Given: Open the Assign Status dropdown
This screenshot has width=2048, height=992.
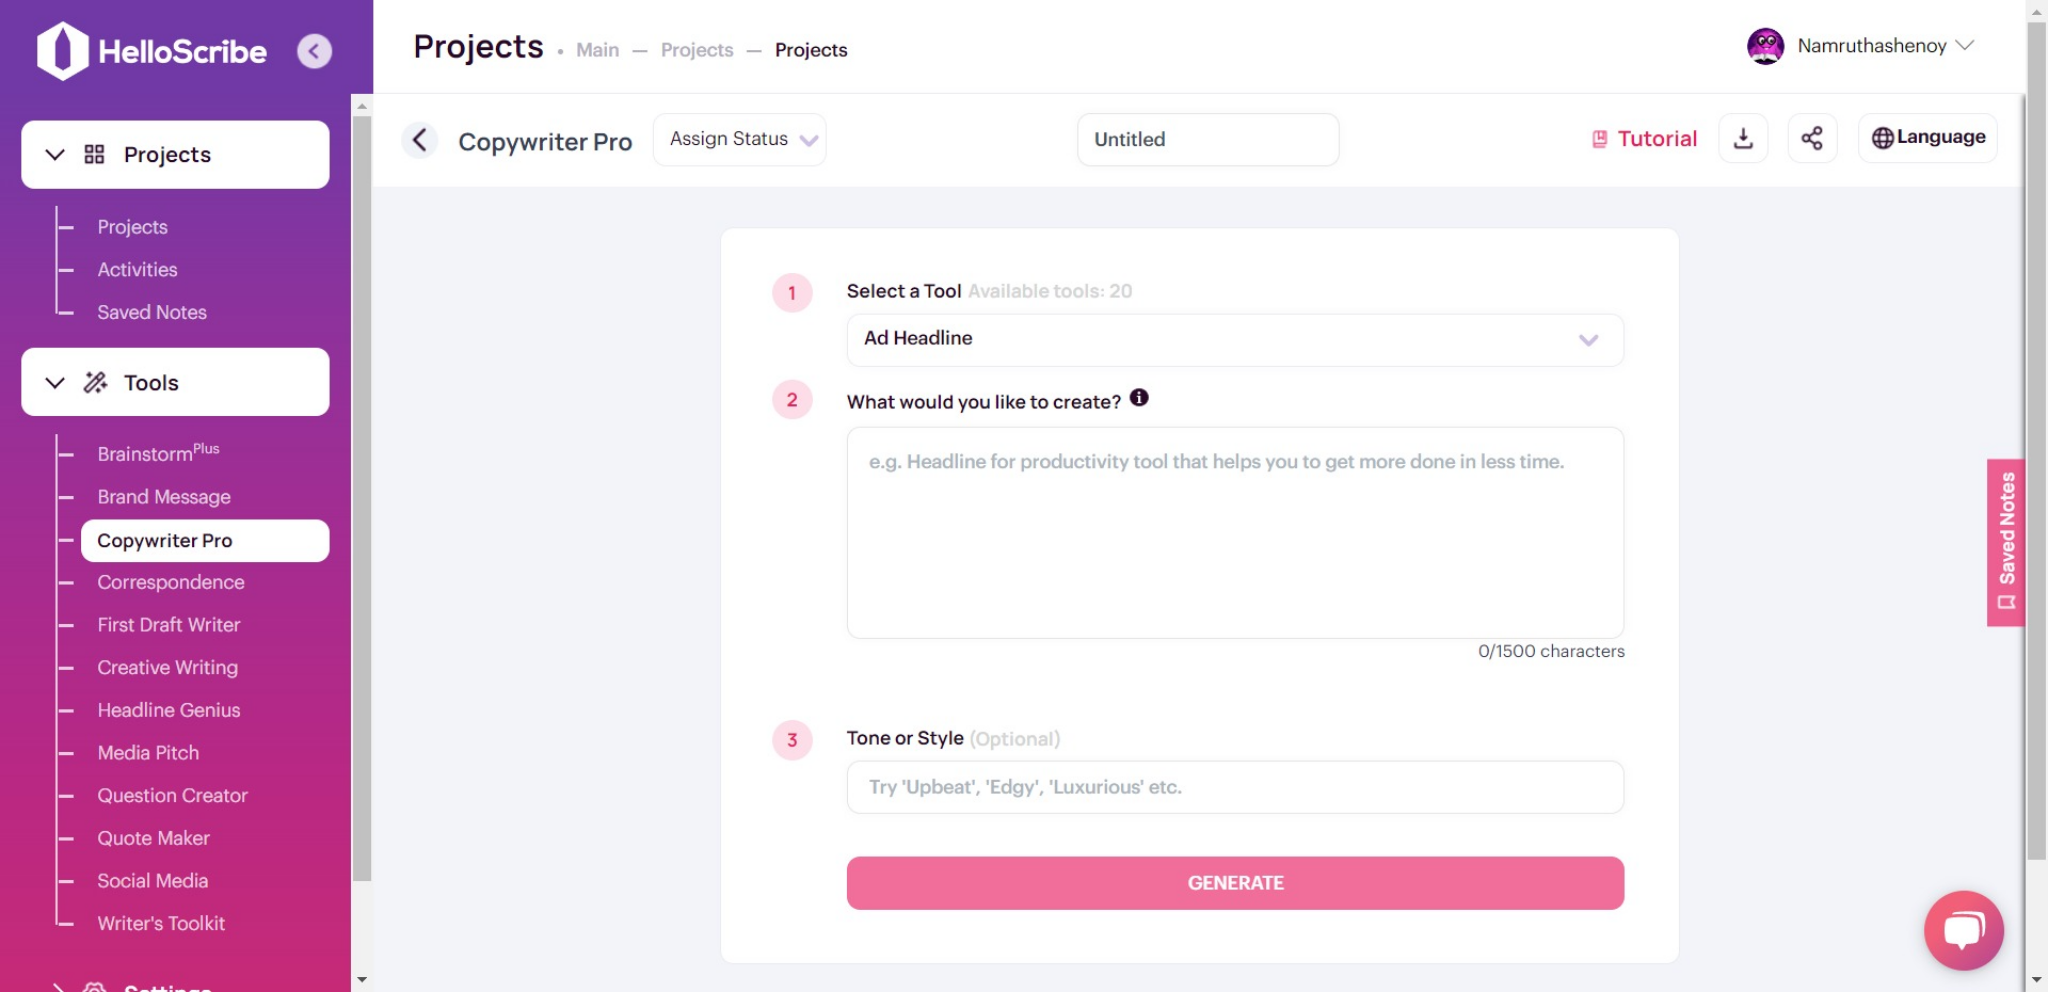Looking at the screenshot, I should coord(740,139).
